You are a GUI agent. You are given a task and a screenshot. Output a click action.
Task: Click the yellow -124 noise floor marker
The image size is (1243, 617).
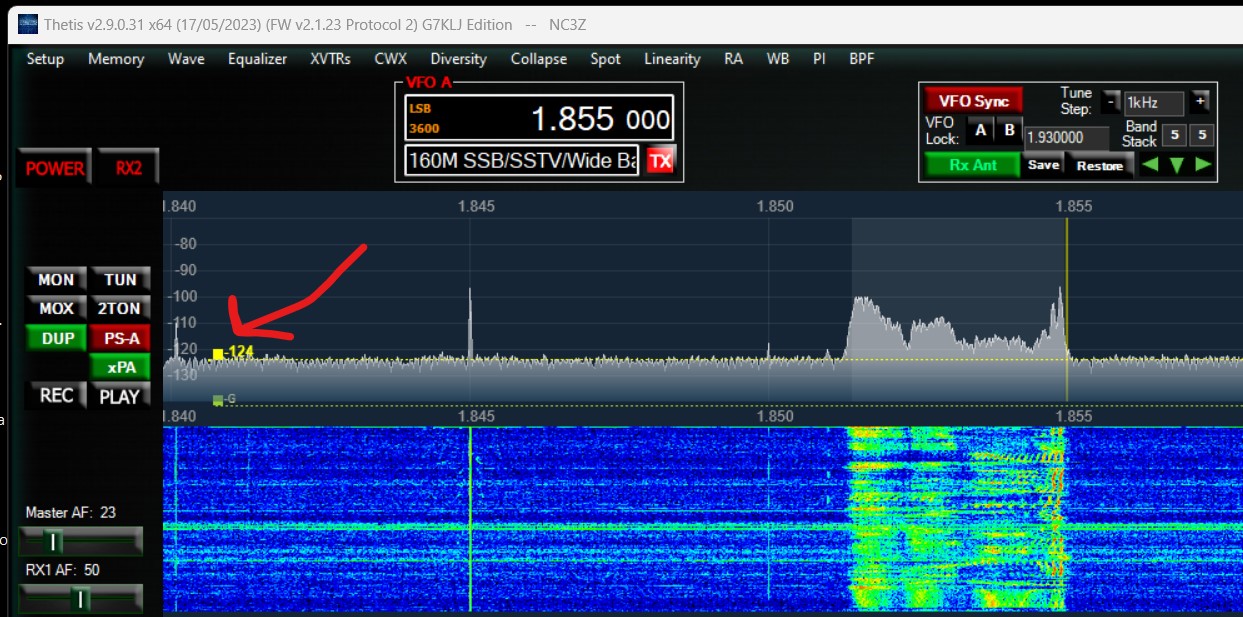(x=218, y=353)
